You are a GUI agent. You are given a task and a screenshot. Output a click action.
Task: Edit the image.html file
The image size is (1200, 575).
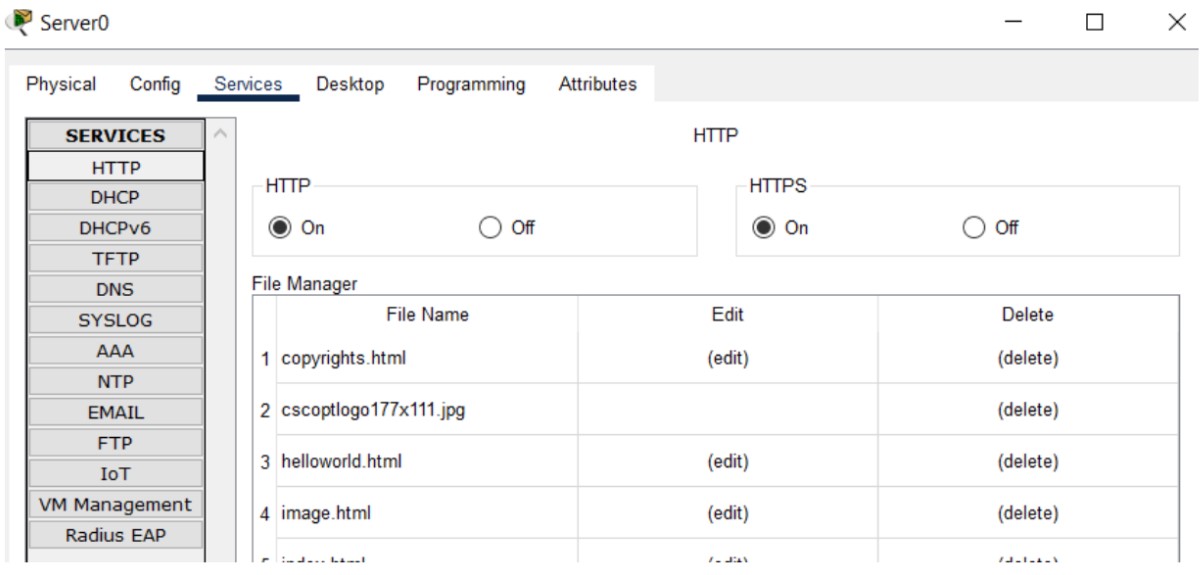coord(728,514)
